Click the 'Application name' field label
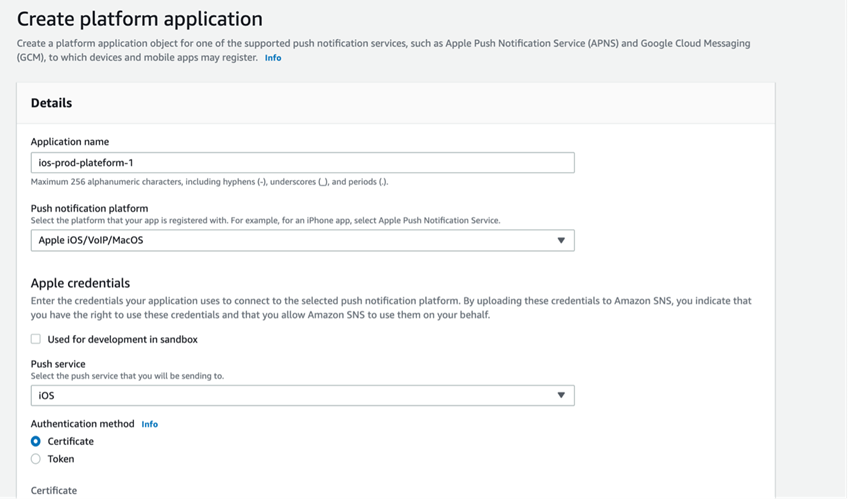Screen dimensions: 850x501 coord(70,142)
